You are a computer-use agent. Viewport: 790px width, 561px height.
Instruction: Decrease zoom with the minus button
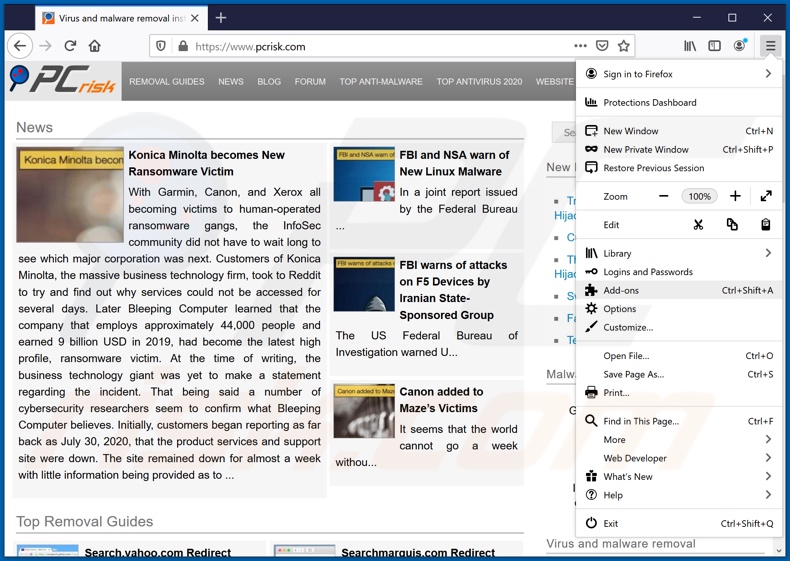pyautogui.click(x=664, y=196)
